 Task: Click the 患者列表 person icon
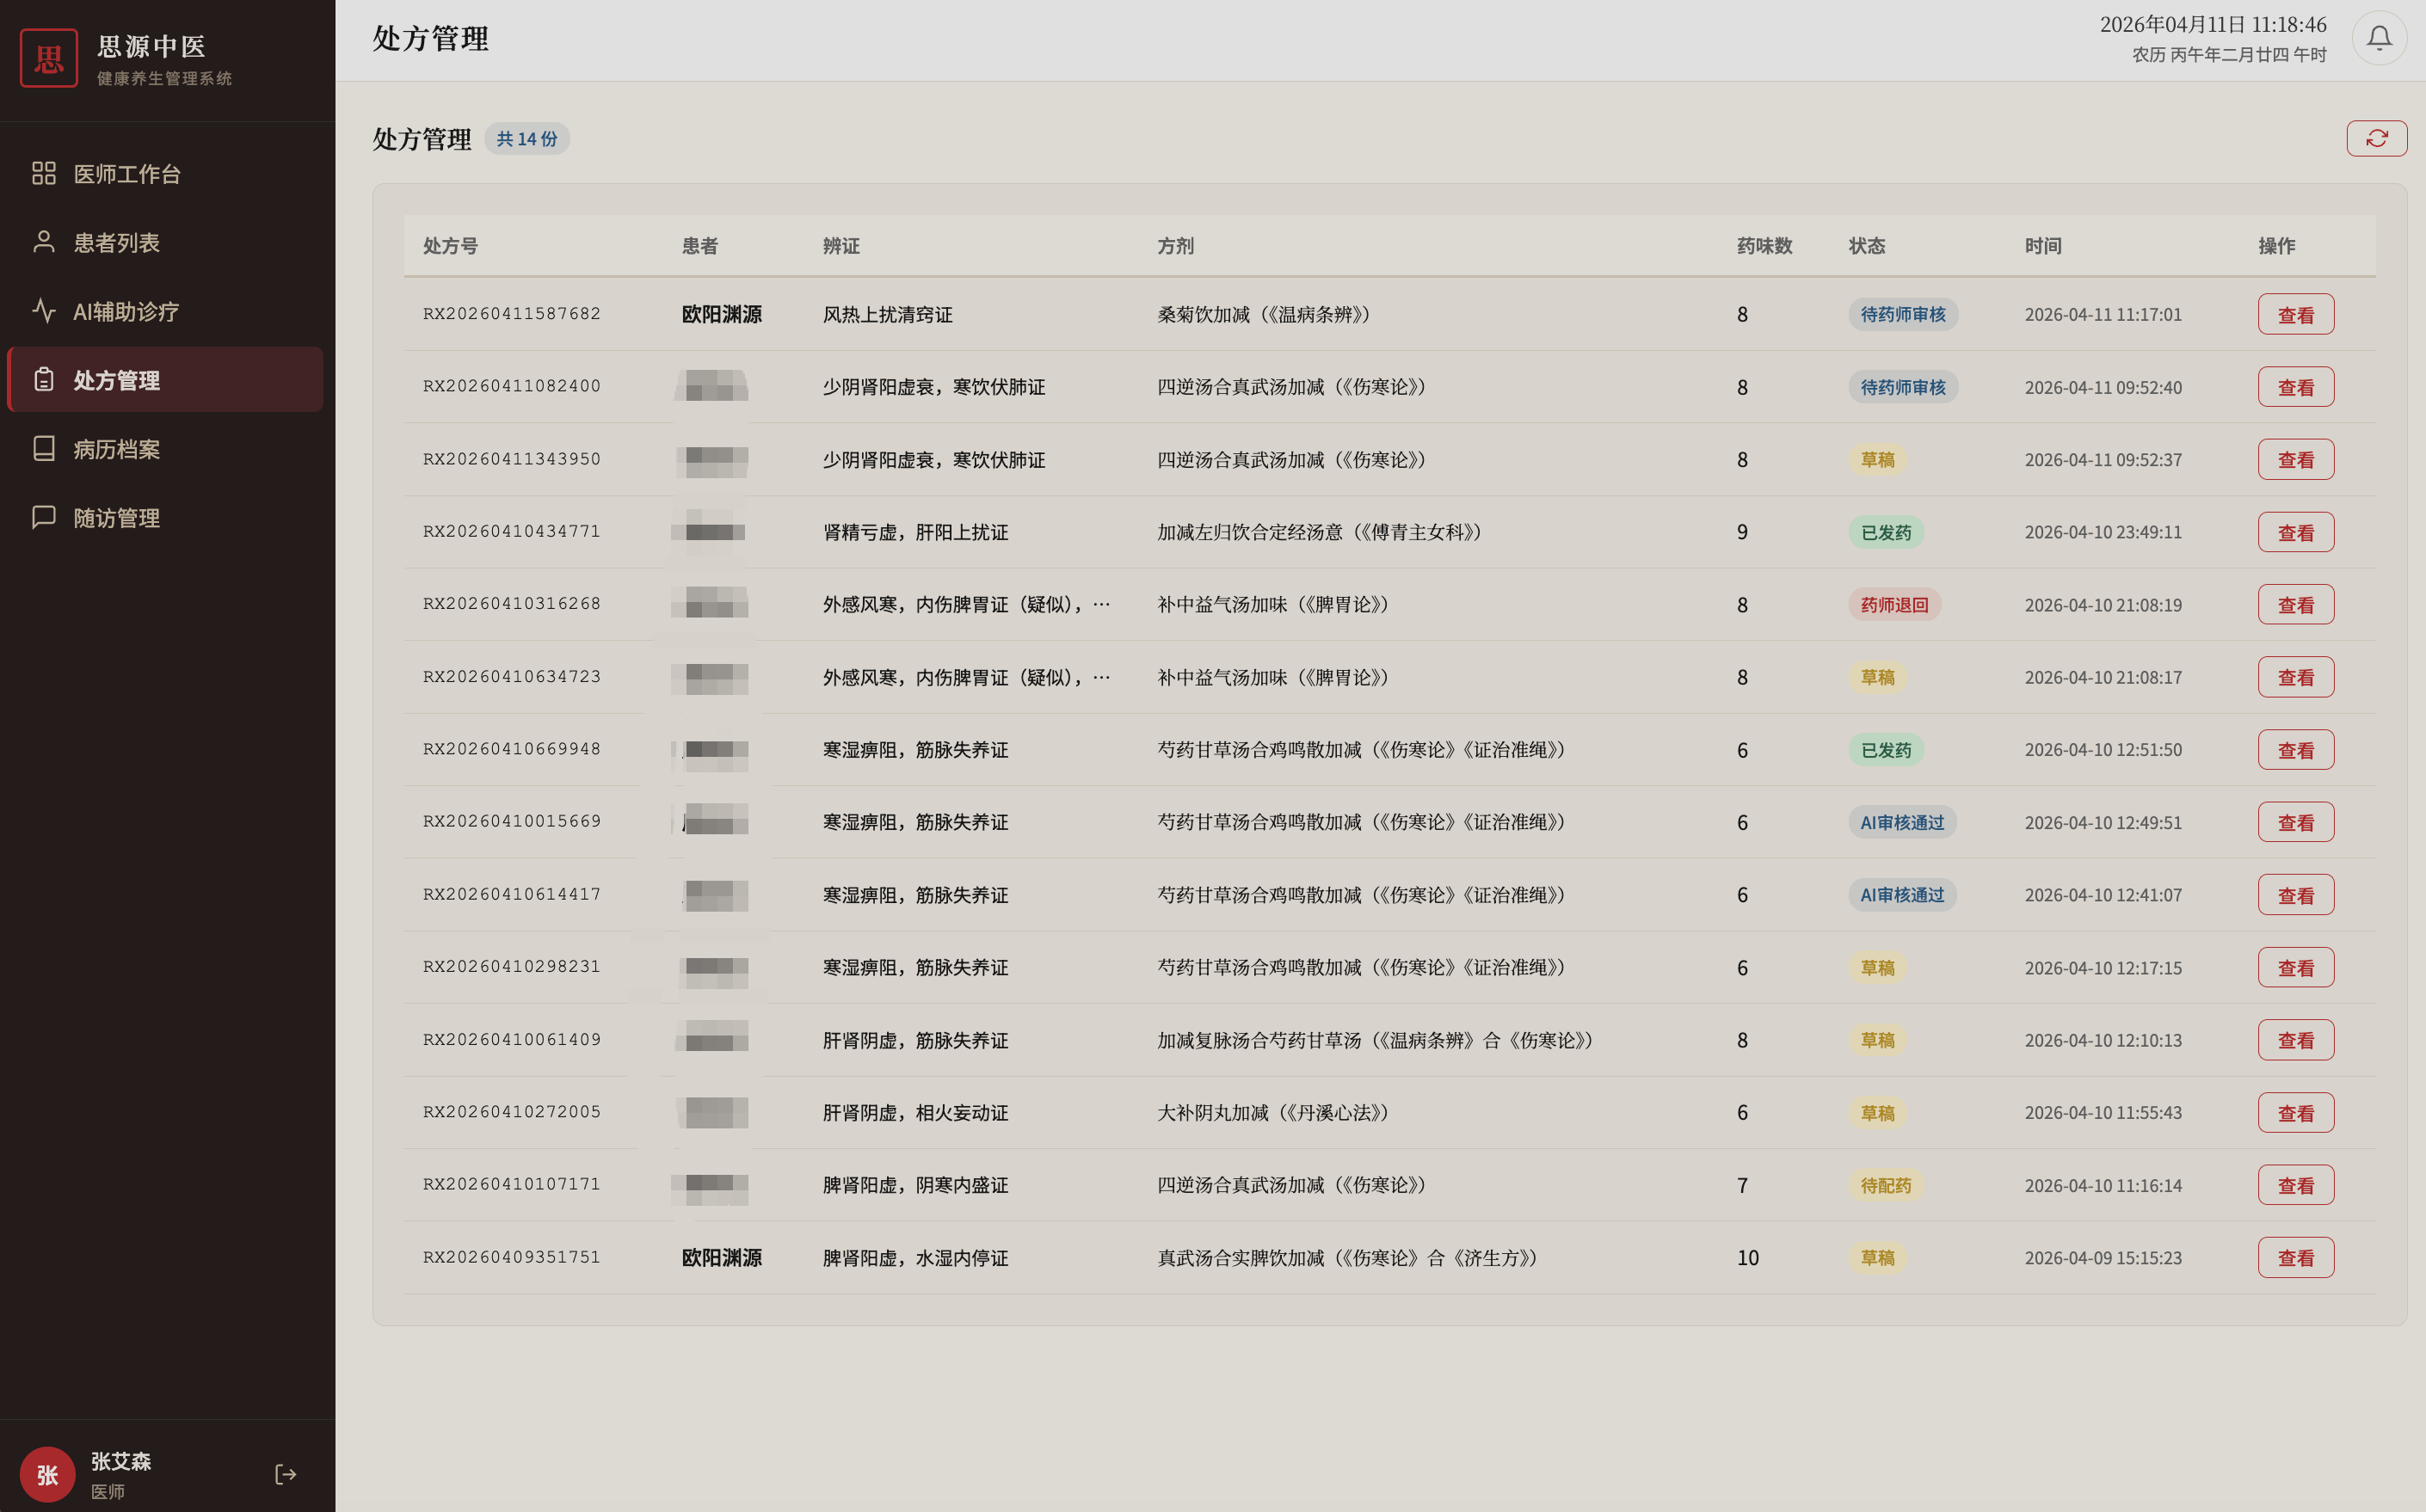[43, 242]
